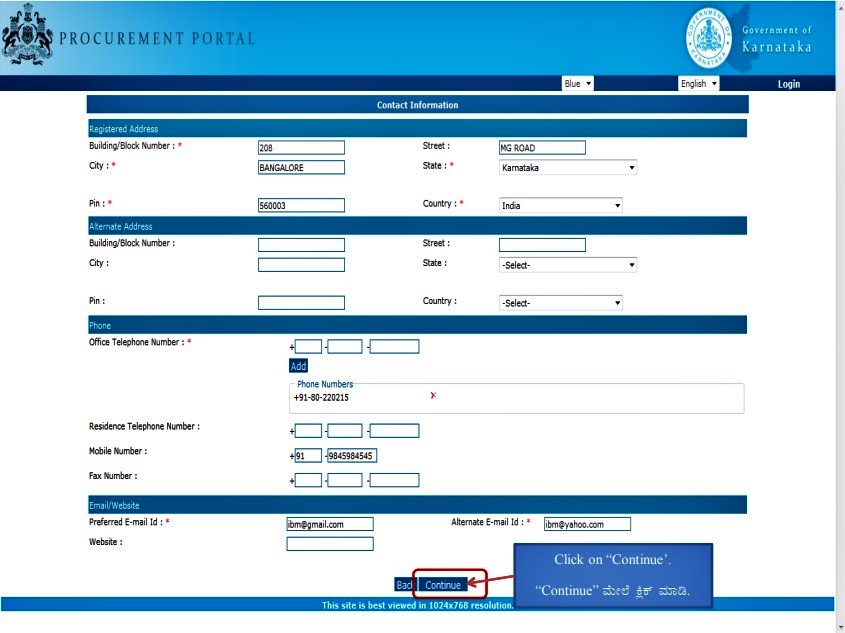Click Registered Pin field 560003
This screenshot has height=633, width=845.
301,205
